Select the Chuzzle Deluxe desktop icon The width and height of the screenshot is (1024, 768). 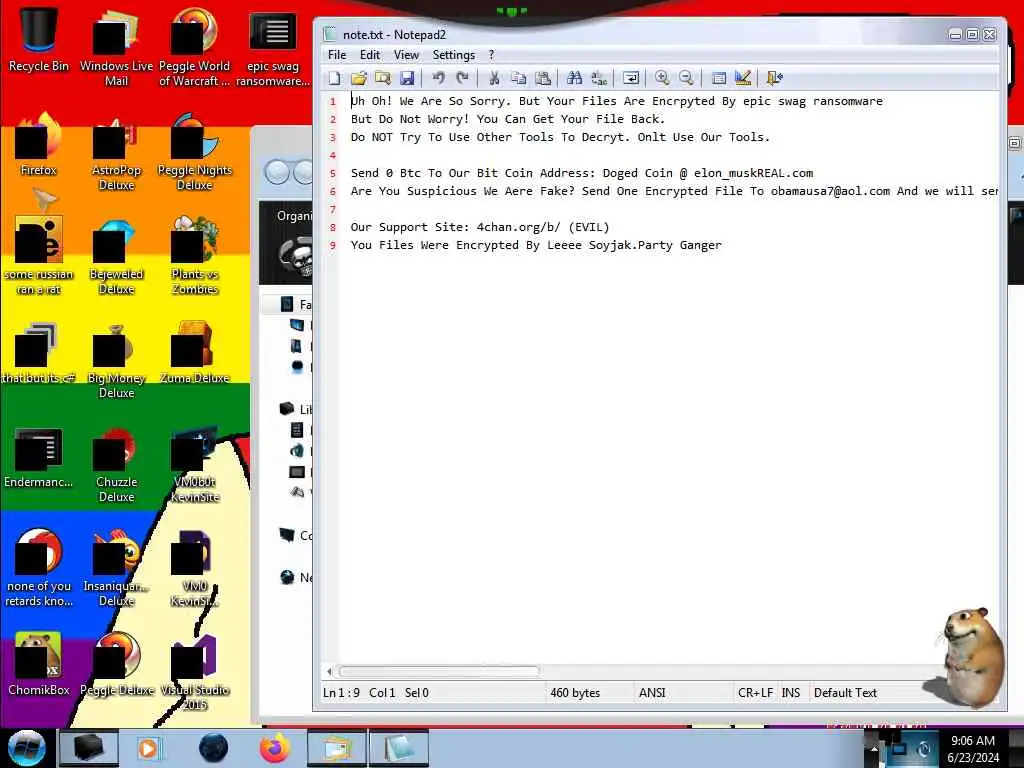[116, 465]
